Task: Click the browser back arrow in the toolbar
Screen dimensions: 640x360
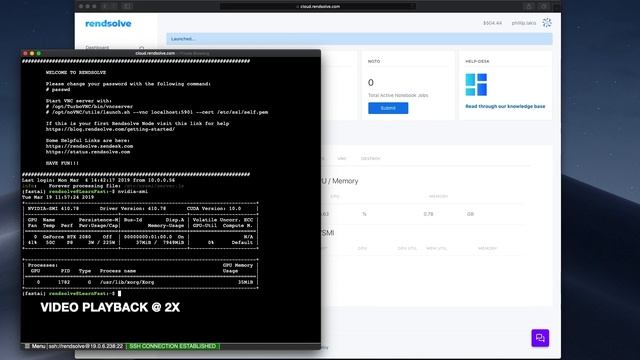Action: tap(105, 7)
